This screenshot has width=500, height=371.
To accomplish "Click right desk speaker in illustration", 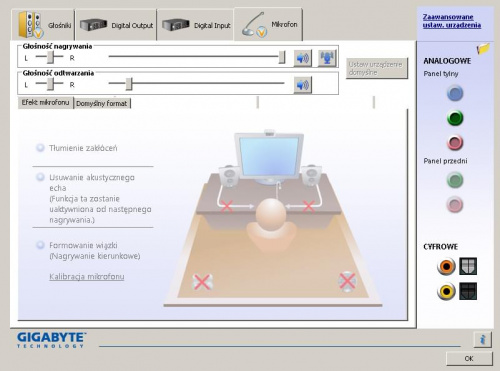I will 311,175.
